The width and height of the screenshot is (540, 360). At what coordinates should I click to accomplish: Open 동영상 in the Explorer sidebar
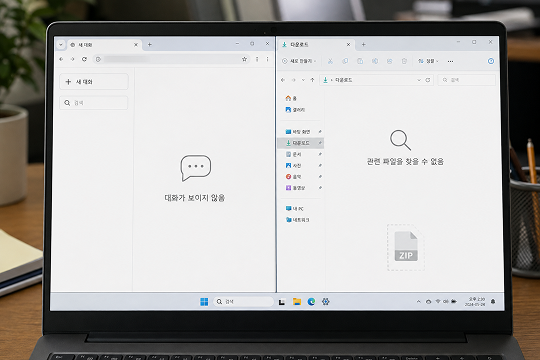point(295,188)
